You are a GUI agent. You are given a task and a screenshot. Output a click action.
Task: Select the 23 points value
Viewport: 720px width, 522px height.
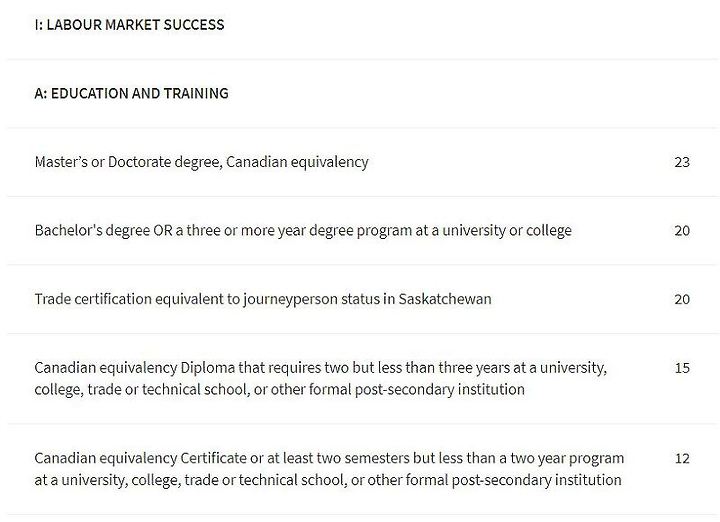point(682,162)
